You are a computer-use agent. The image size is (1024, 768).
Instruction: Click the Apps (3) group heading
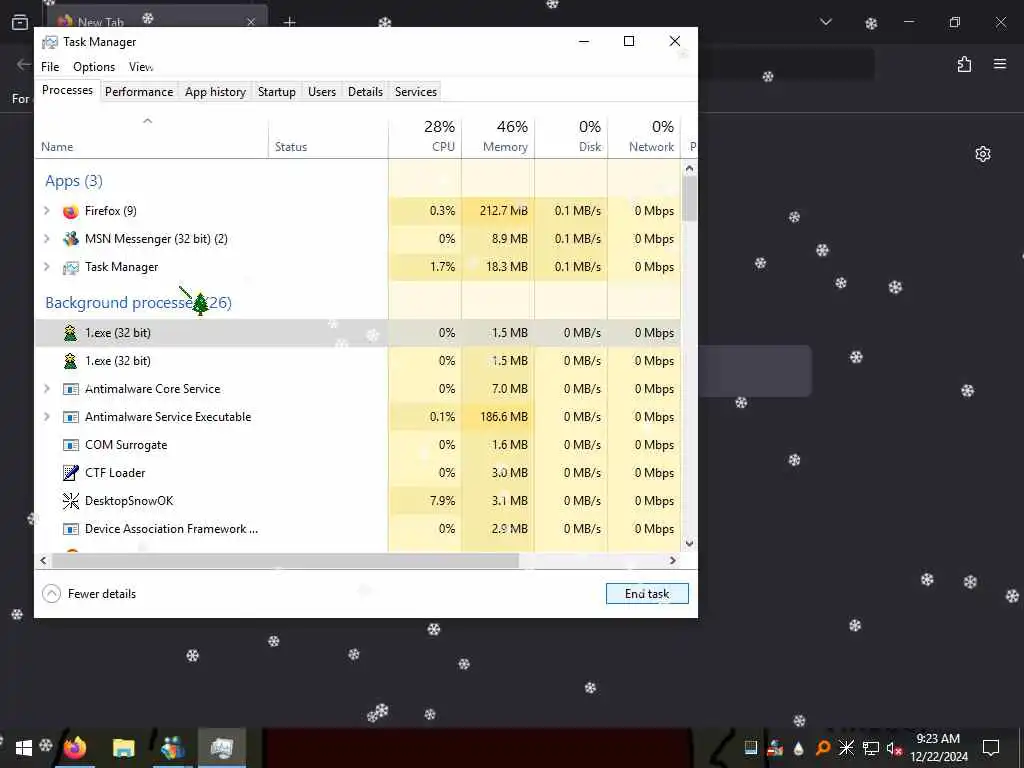[x=74, y=181]
